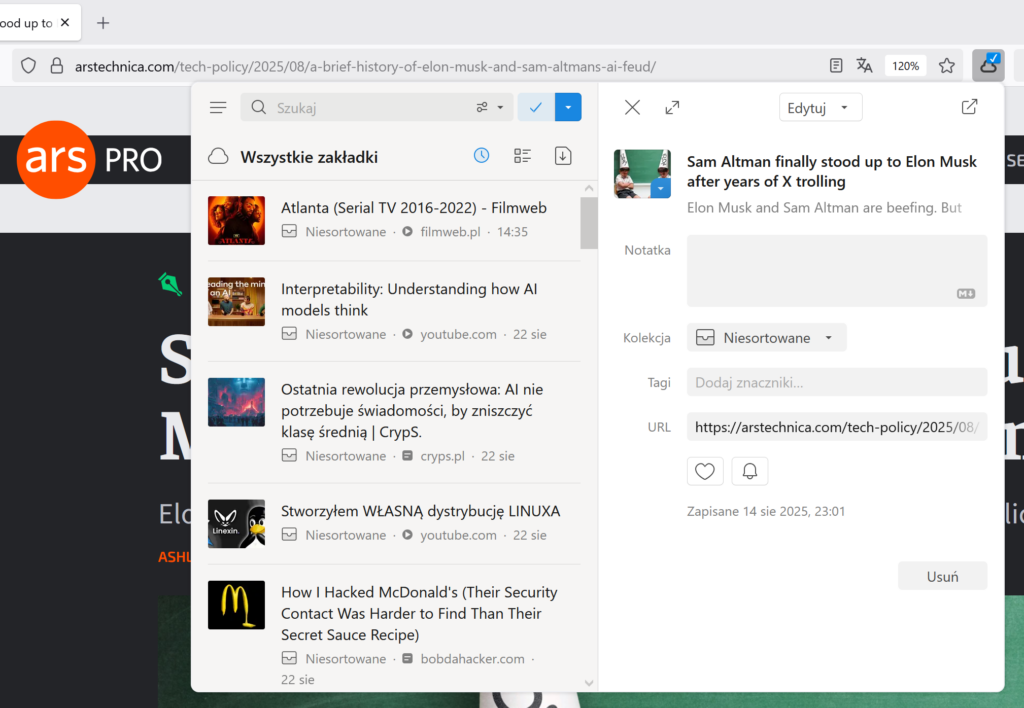
Task: Toggle the reminder bell button
Action: [x=750, y=471]
